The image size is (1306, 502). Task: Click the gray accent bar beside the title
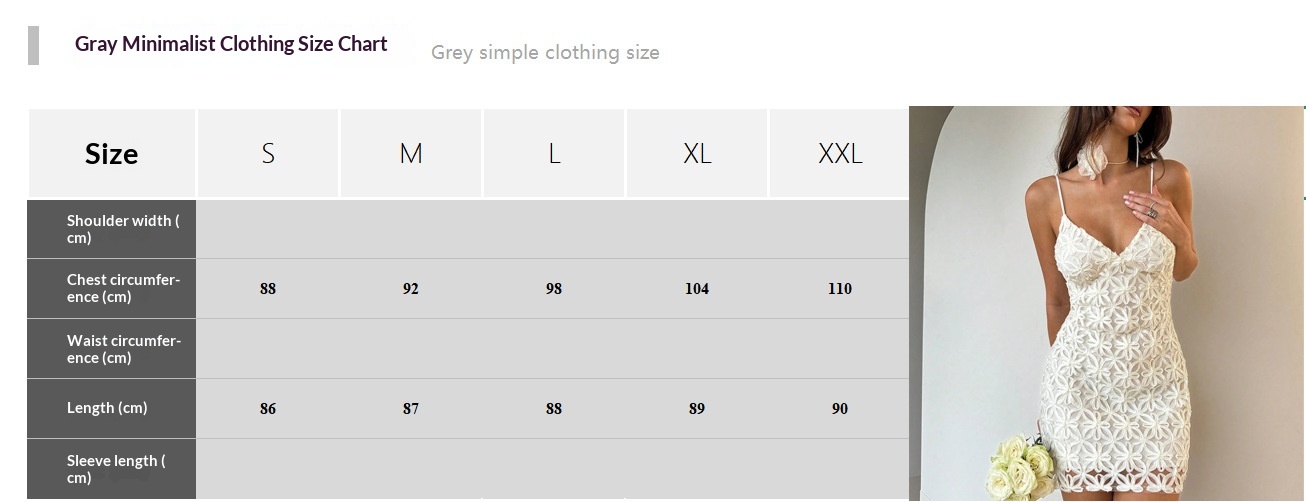[34, 46]
